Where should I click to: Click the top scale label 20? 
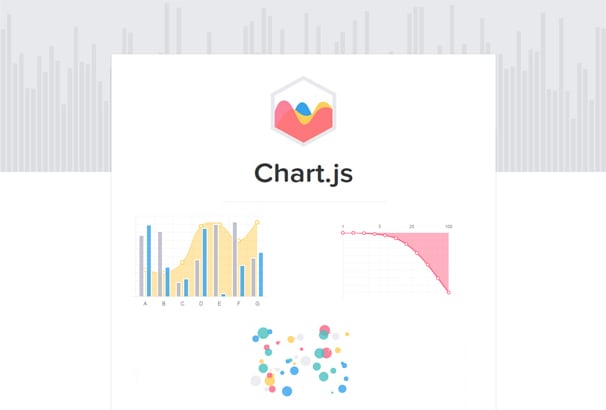[x=412, y=226]
